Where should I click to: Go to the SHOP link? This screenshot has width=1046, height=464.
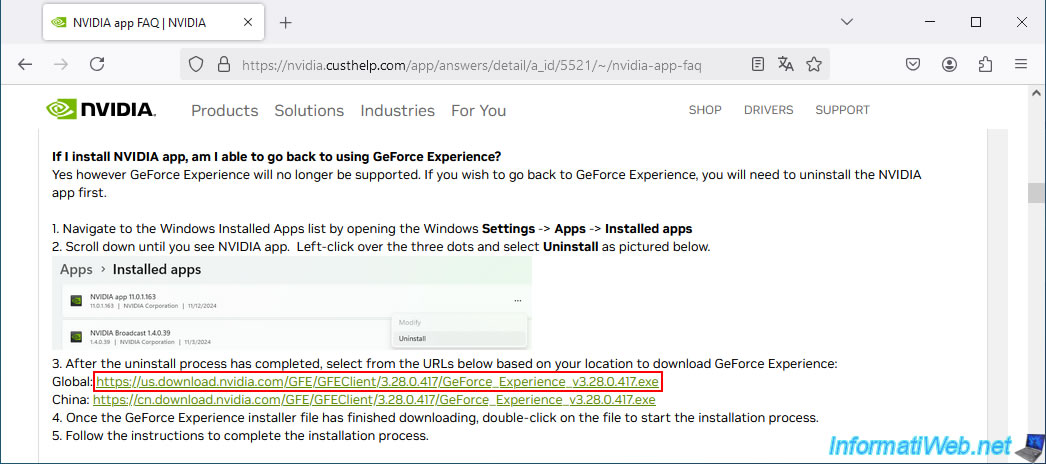point(705,110)
